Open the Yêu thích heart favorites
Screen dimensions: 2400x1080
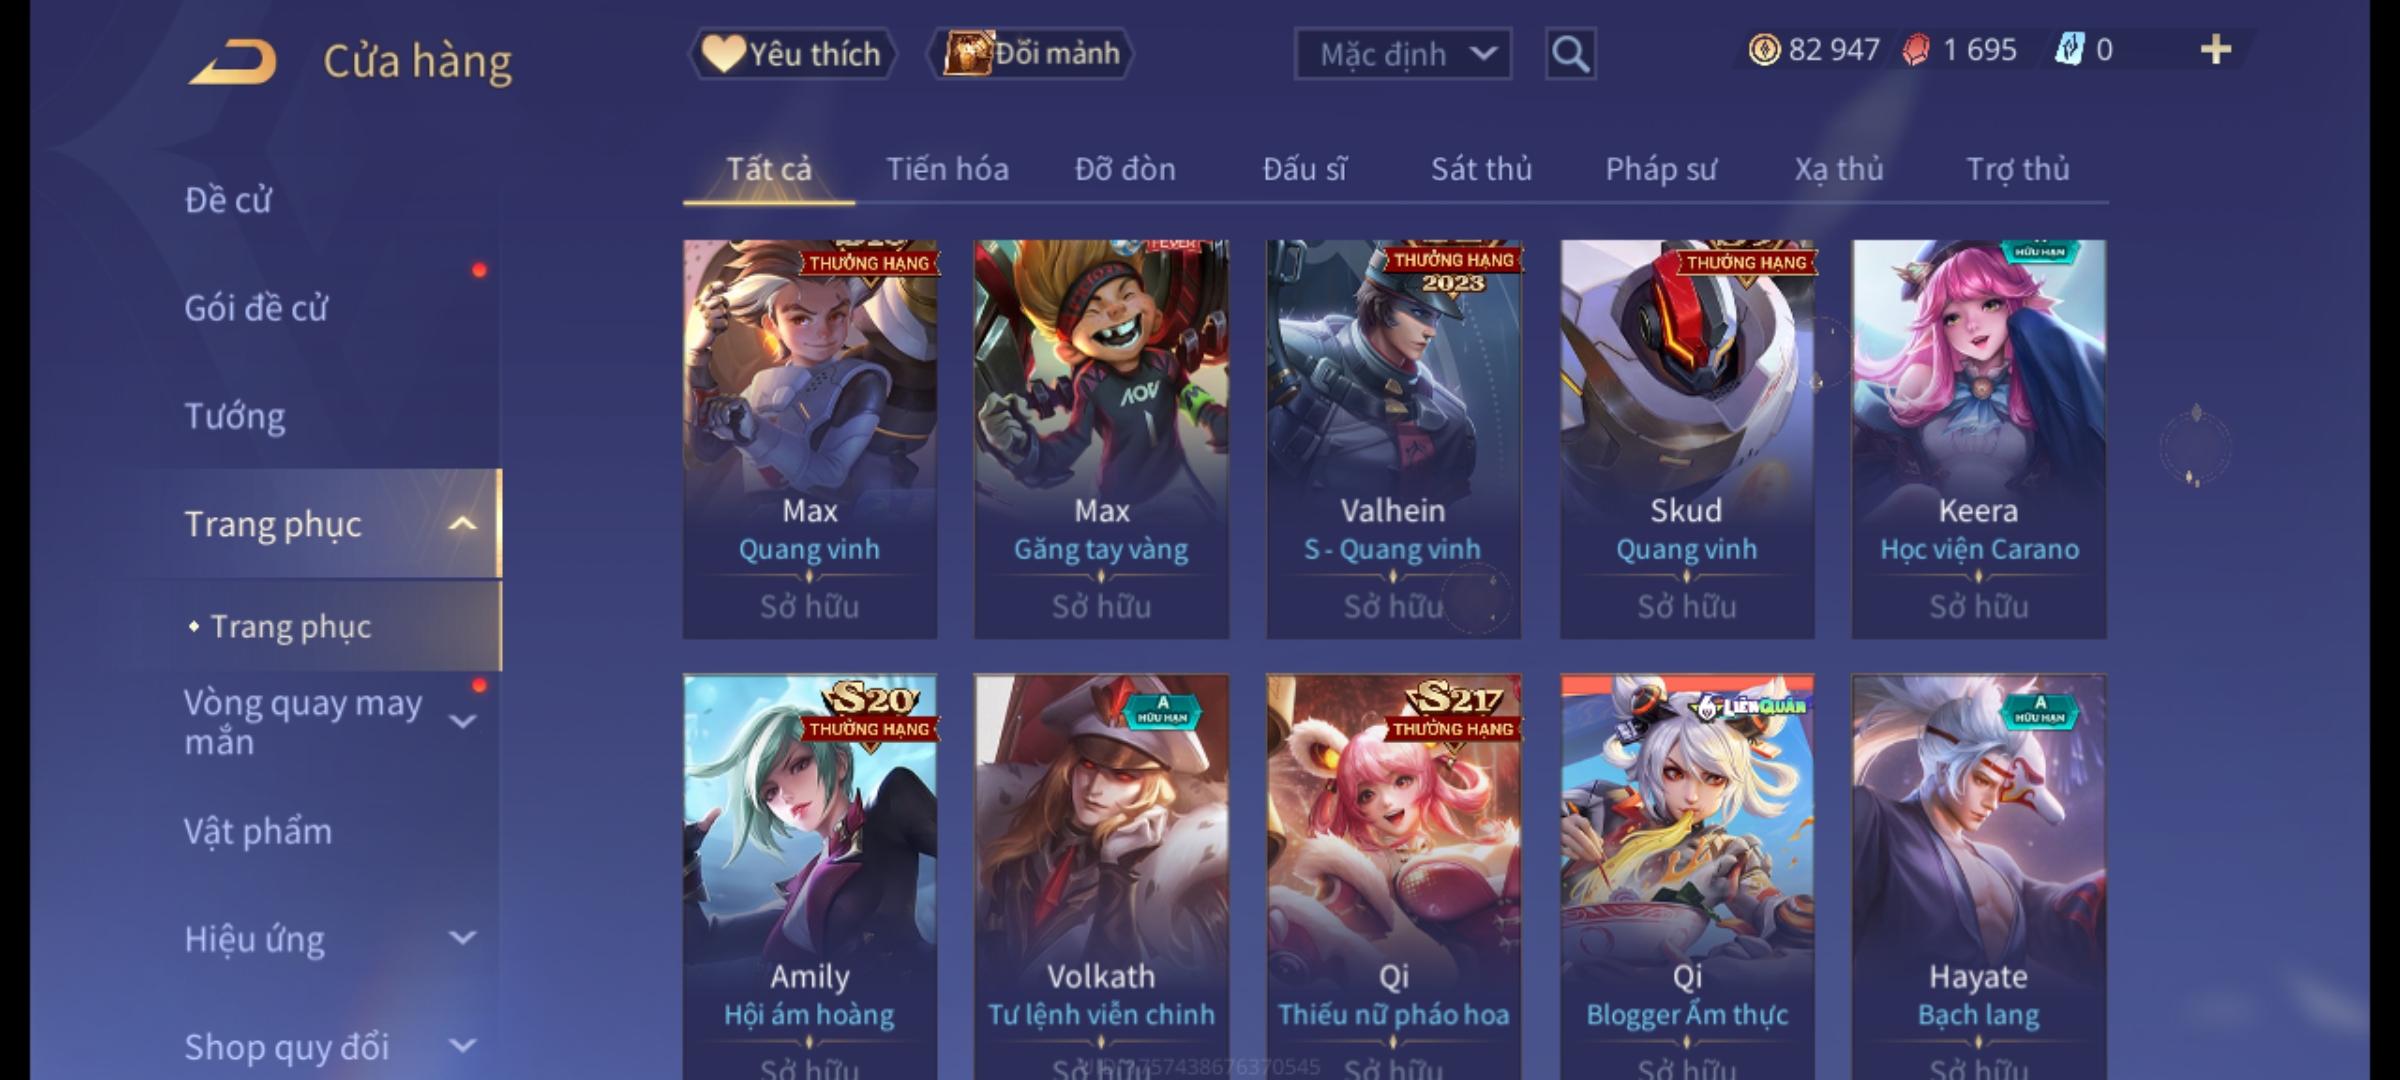[792, 54]
